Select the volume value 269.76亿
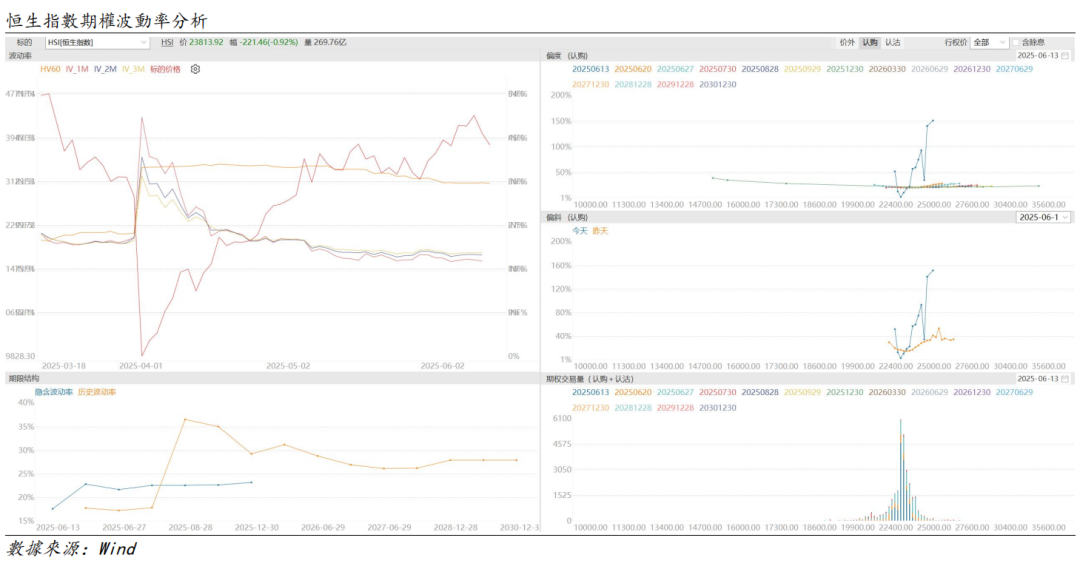 coord(330,42)
